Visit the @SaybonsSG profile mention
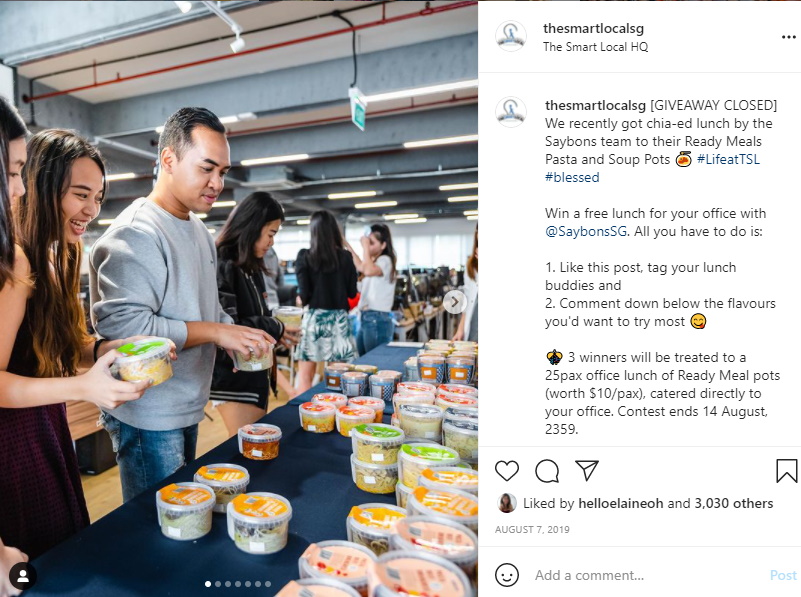 586,231
